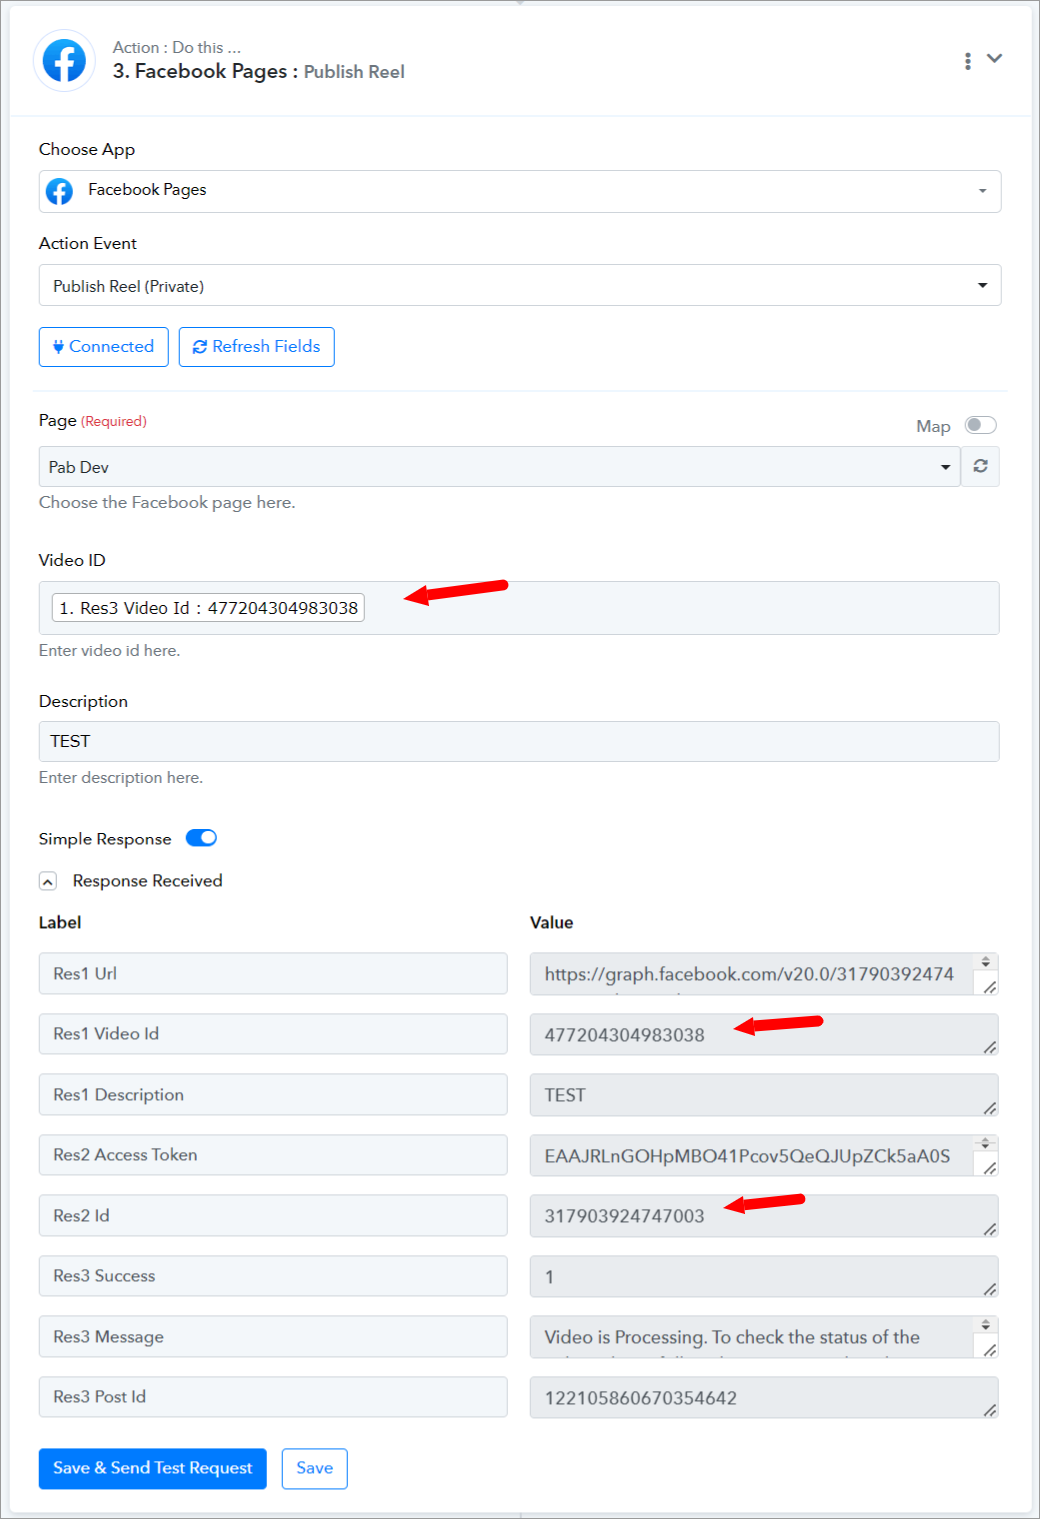Open the three-dot options menu

[967, 61]
